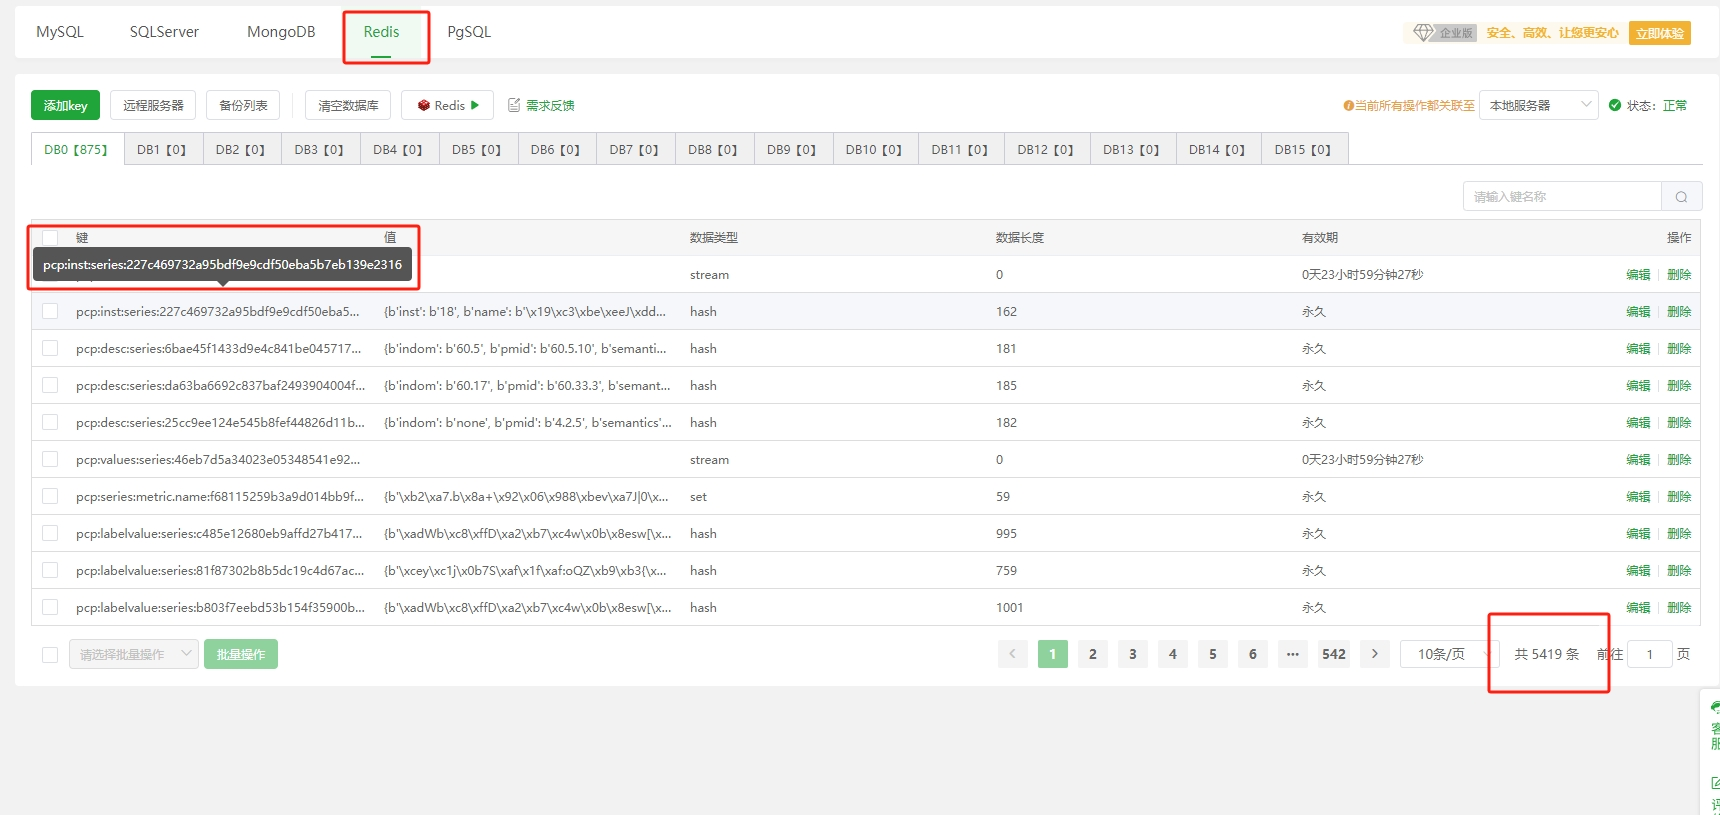Viewport: 1720px width, 815px height.
Task: Check the pcp:inst:series:227c469732 row checkbox
Action: tap(50, 311)
